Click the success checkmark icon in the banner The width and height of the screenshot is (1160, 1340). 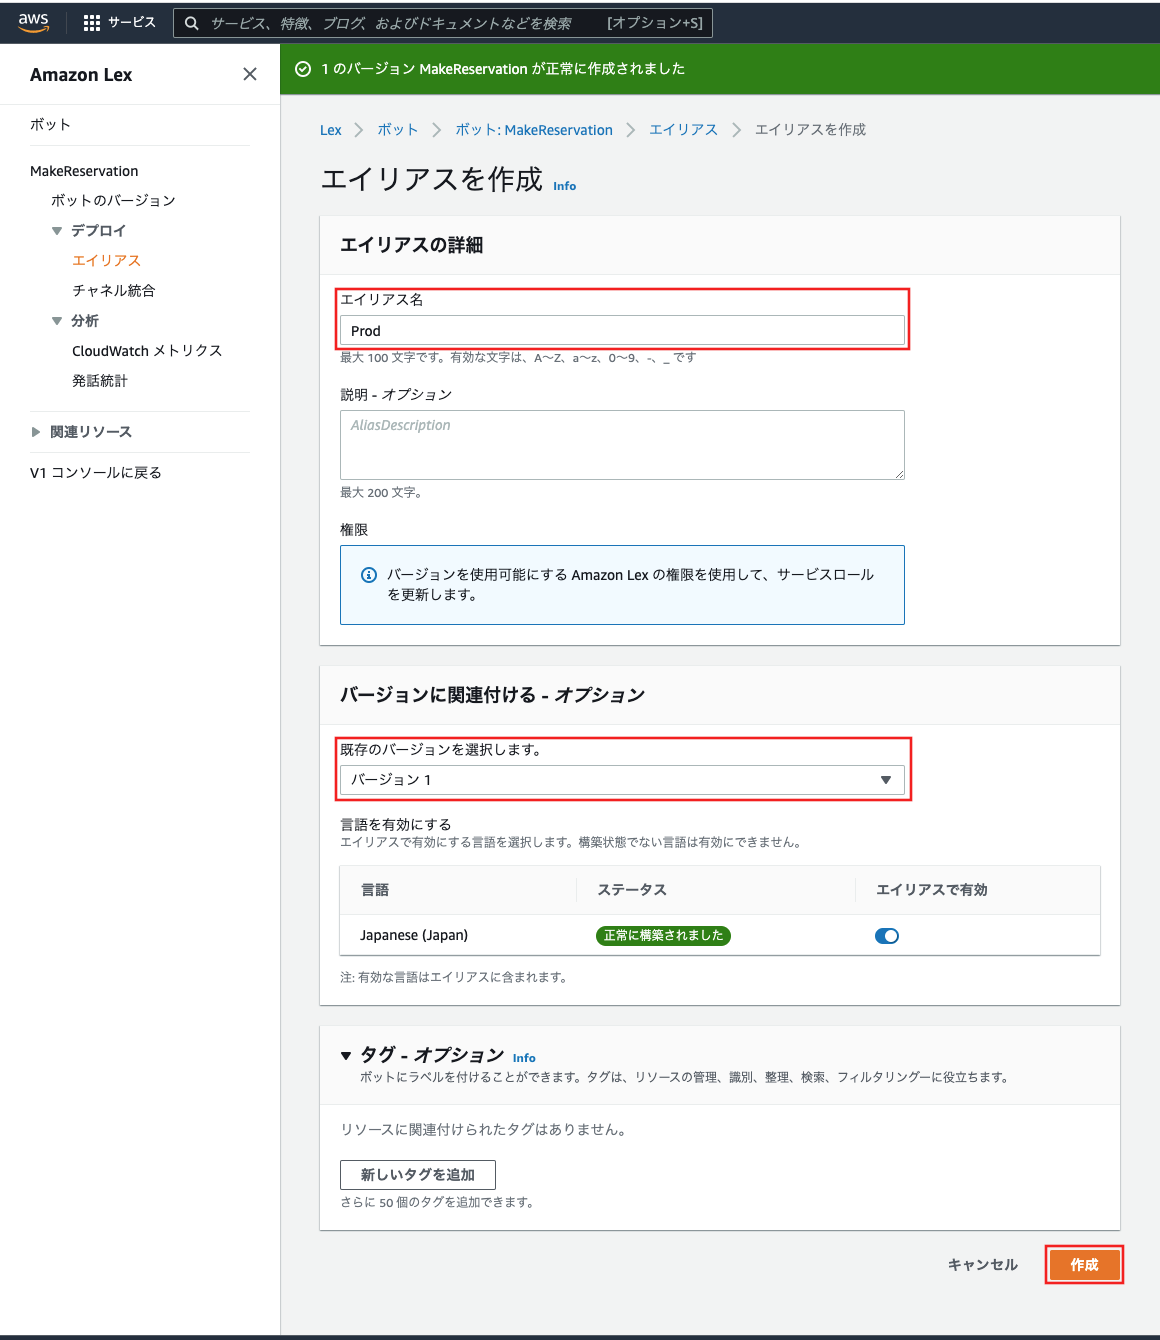click(x=303, y=69)
